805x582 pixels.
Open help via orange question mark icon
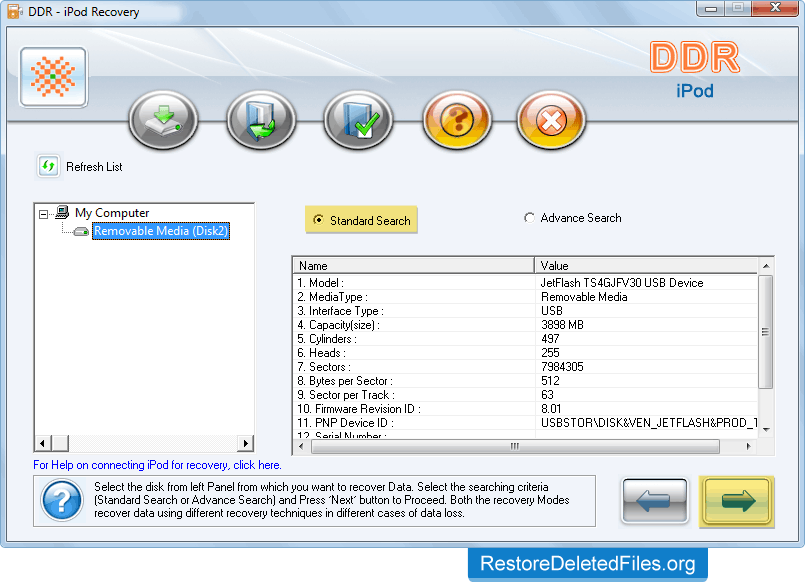457,120
